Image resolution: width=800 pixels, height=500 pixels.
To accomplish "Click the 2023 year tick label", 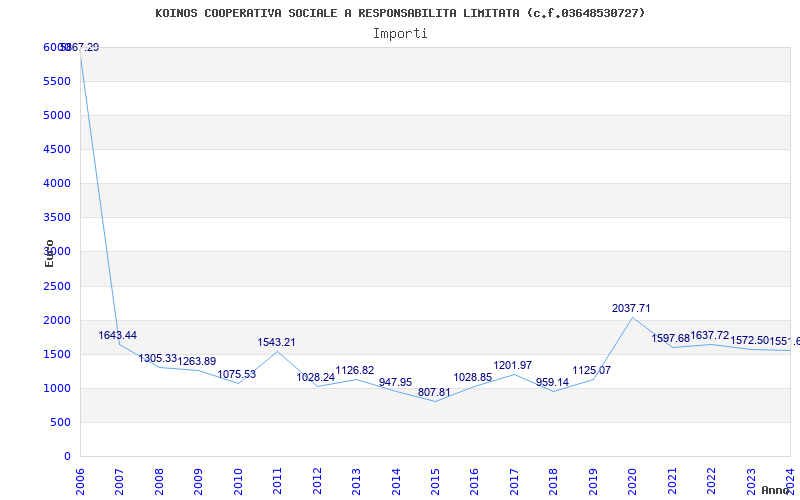I will click(x=751, y=482).
